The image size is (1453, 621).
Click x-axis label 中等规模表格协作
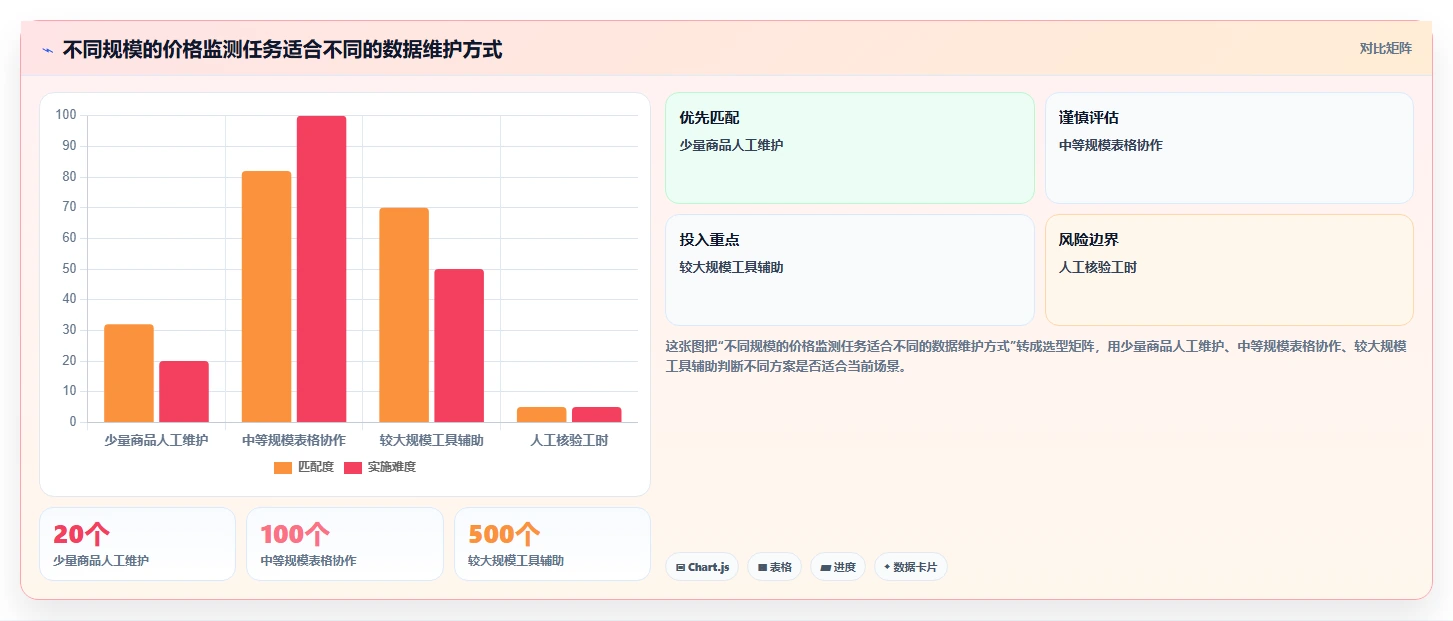coord(294,440)
